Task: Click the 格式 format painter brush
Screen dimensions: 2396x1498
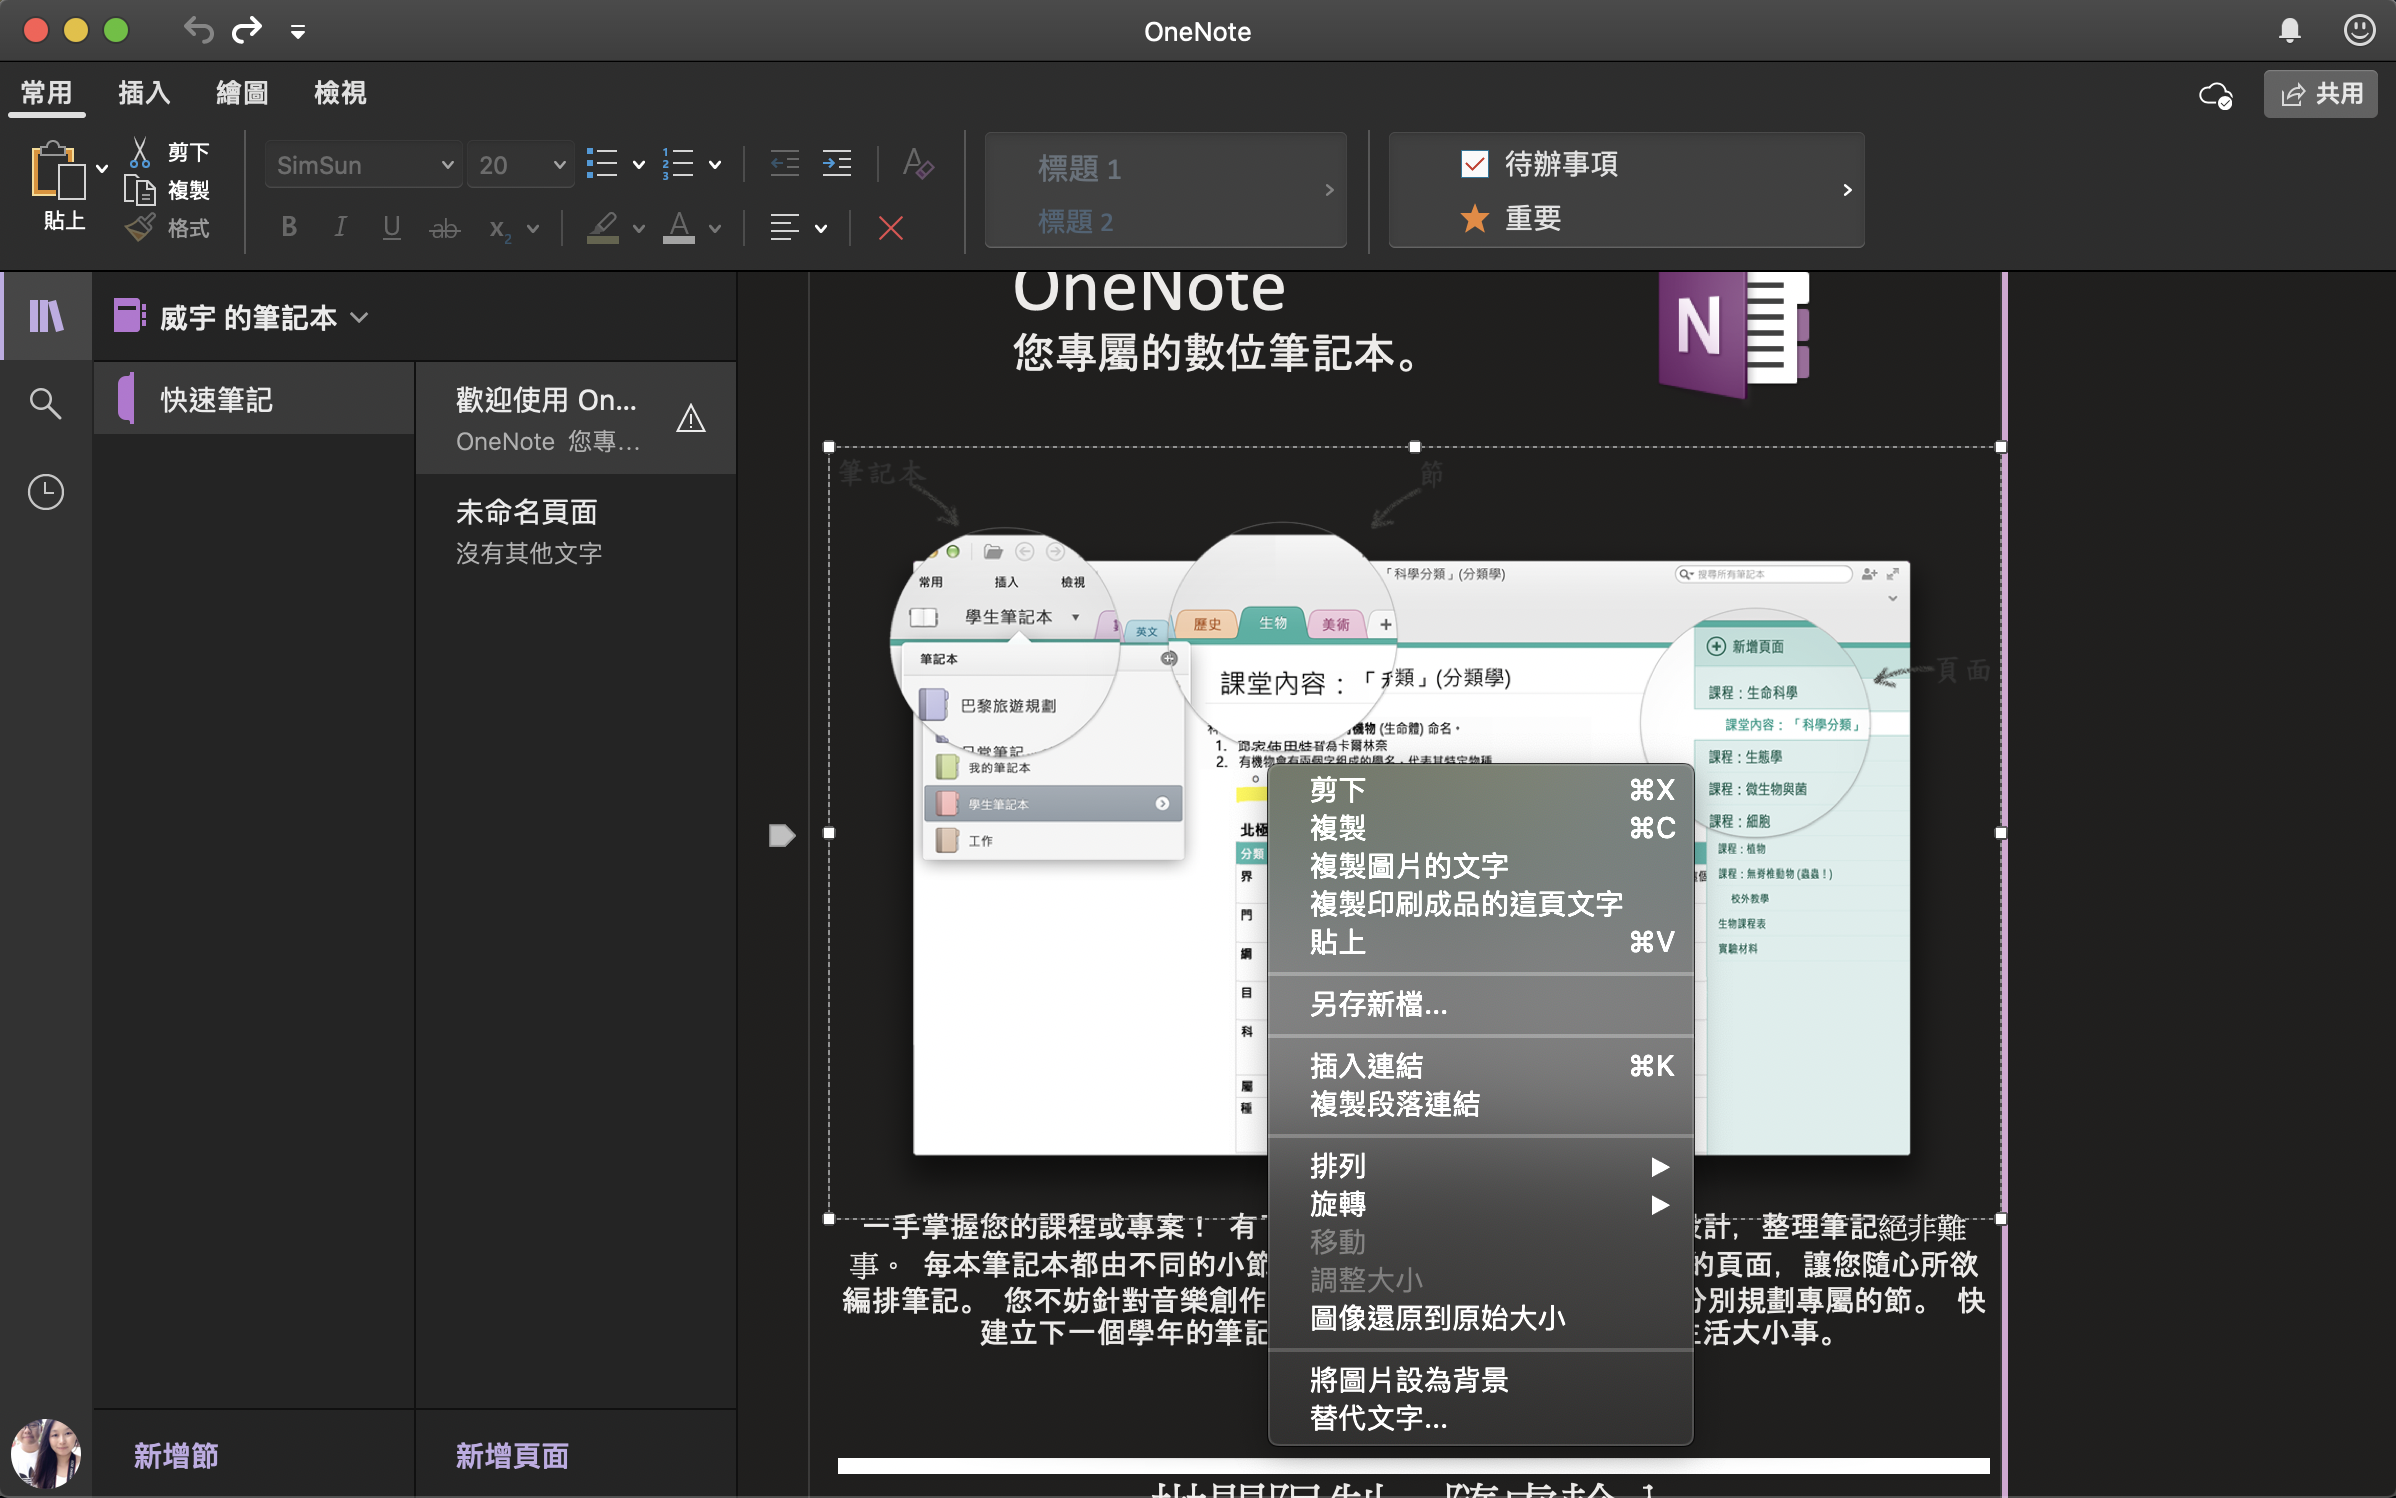Action: (140, 228)
